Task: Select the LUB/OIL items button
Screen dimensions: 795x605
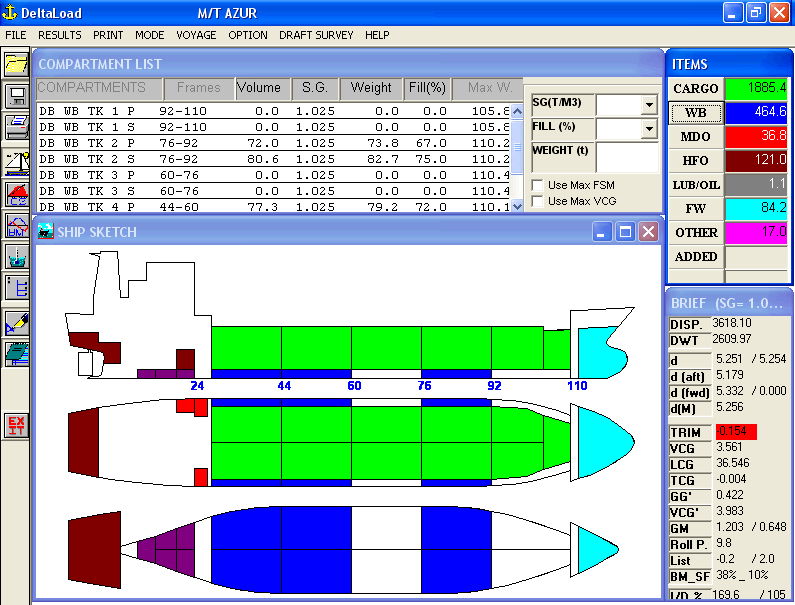Action: [x=696, y=185]
